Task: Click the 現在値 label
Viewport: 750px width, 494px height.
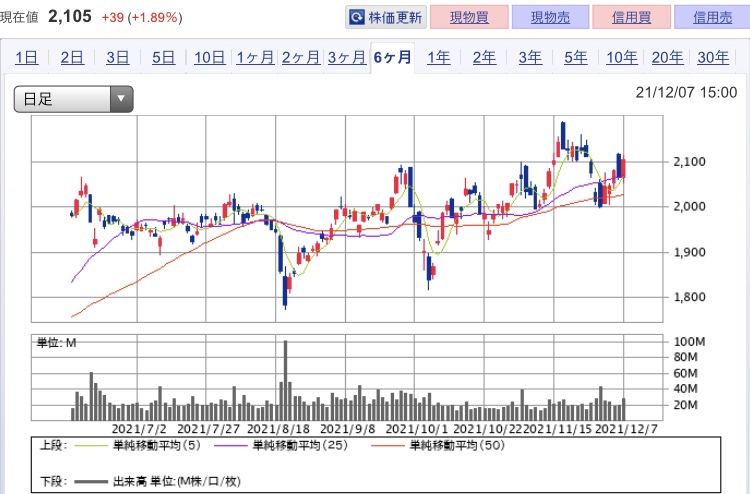Action: pos(19,18)
